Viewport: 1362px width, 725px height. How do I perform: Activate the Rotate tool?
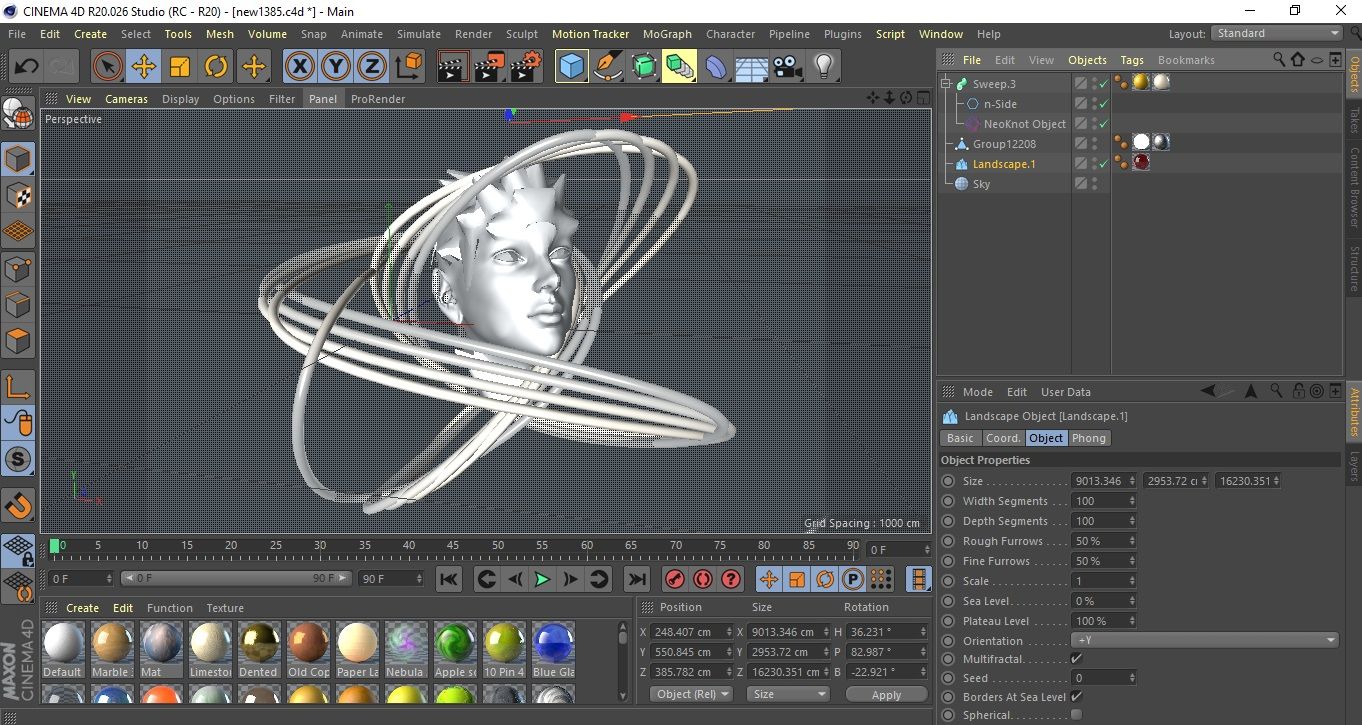click(x=216, y=67)
